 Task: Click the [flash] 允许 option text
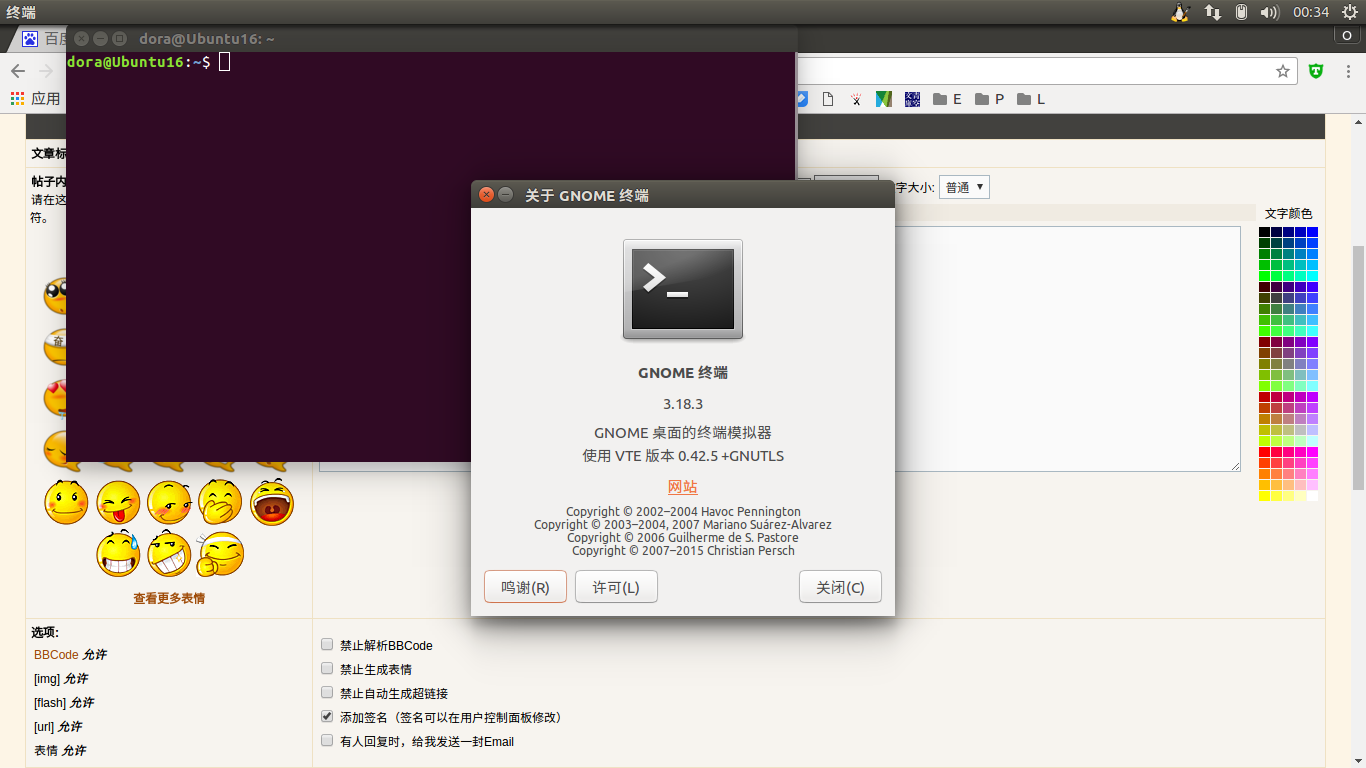pyautogui.click(x=63, y=703)
